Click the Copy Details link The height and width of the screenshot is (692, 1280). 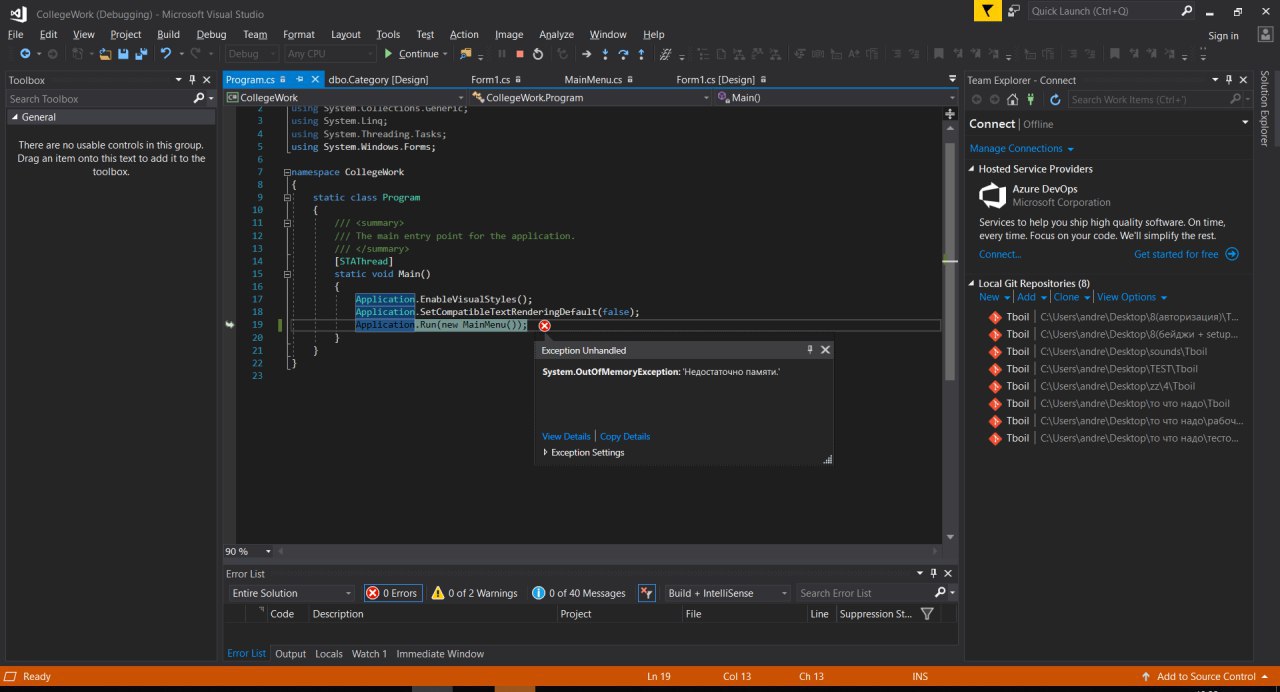pos(625,437)
